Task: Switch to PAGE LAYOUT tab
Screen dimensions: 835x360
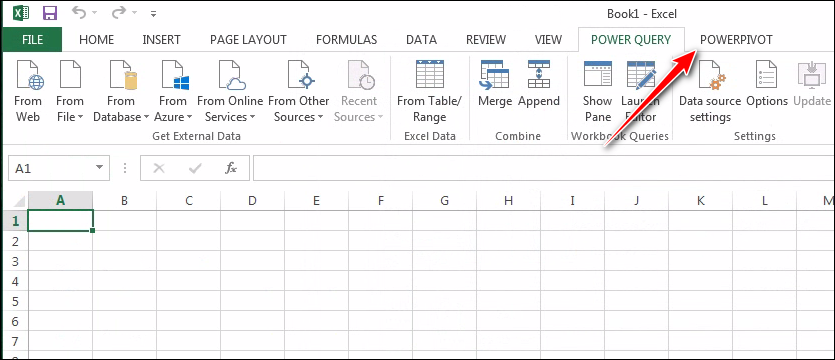Action: point(248,40)
